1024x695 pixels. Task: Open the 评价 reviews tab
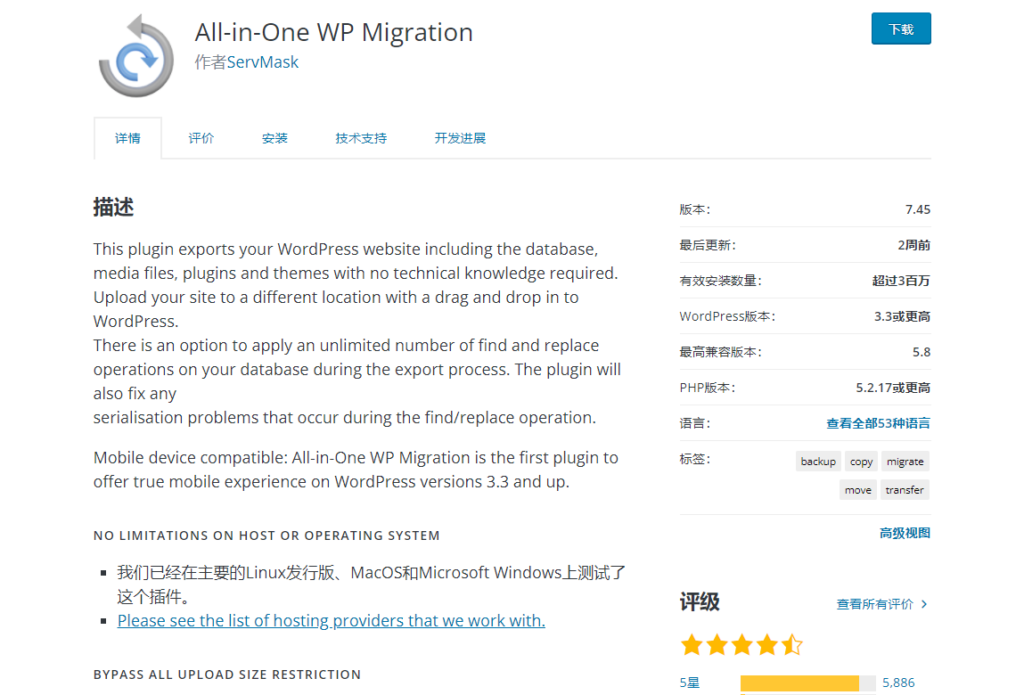click(201, 138)
